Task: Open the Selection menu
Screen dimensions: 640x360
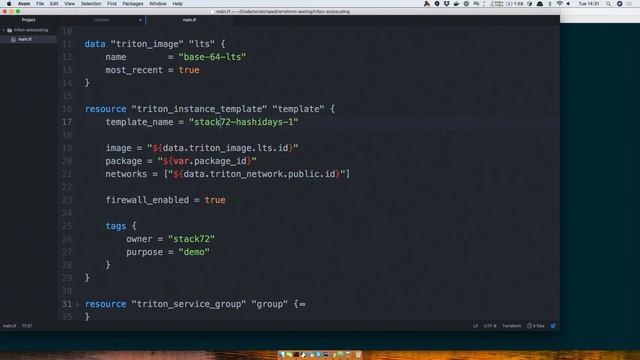Action: click(x=91, y=4)
